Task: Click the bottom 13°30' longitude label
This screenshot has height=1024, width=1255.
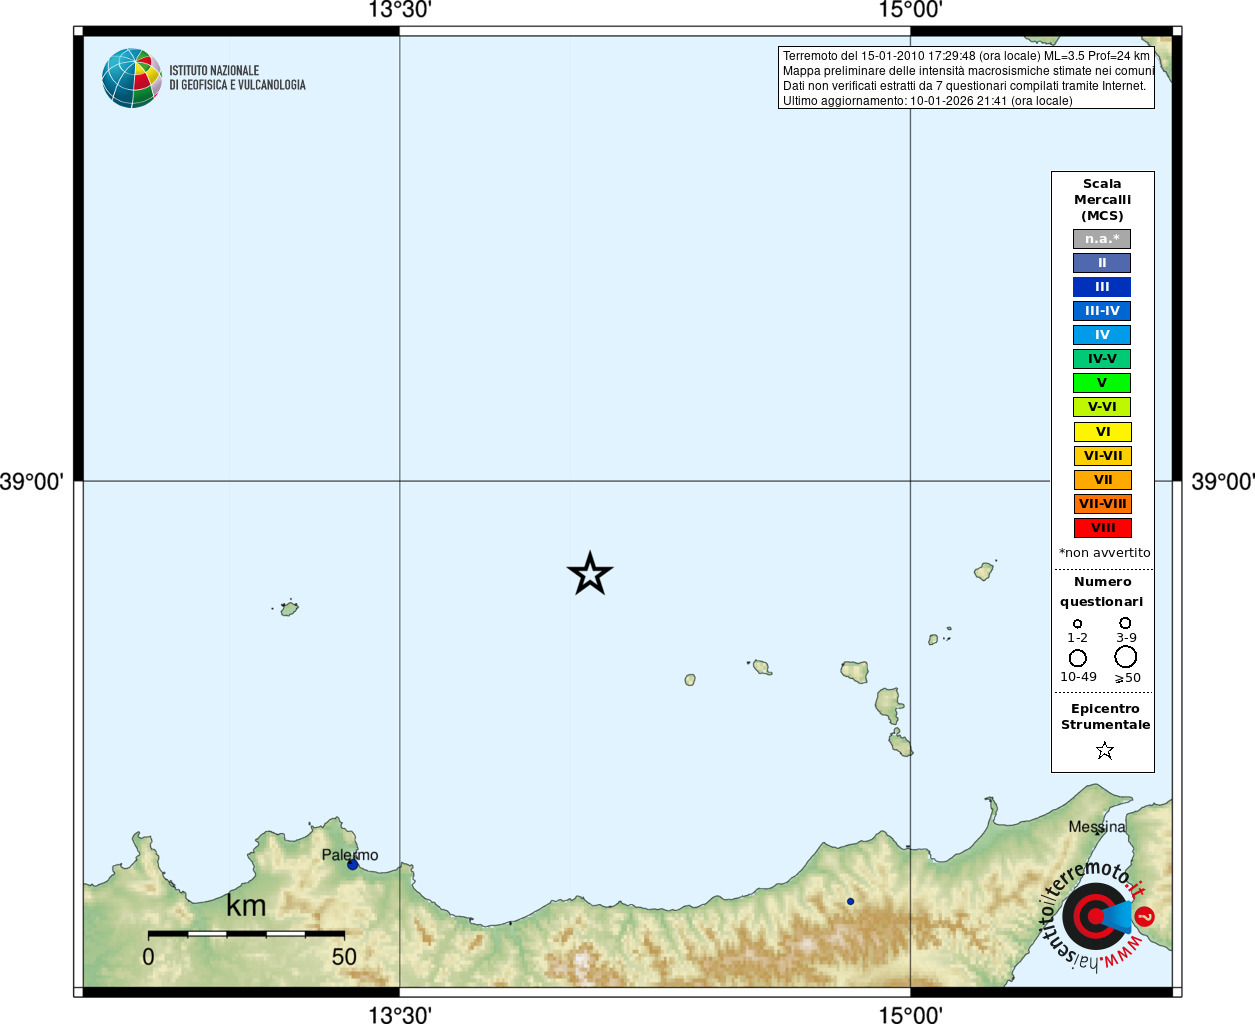Action: pos(400,1015)
